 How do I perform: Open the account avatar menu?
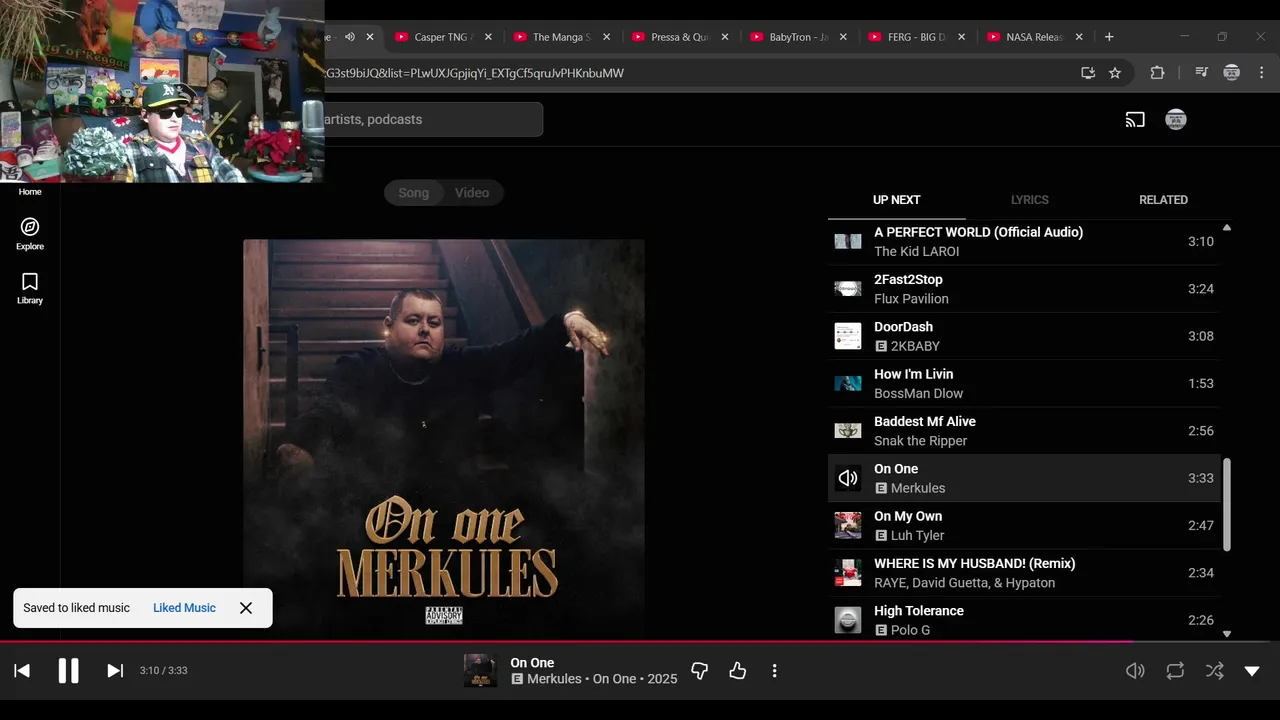click(1176, 120)
